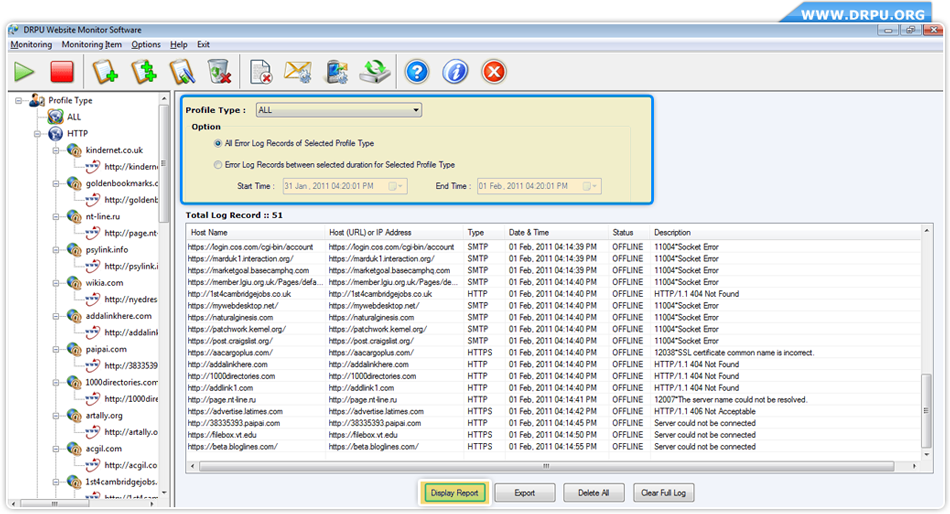Start monitoring with the green play icon

pos(24,72)
